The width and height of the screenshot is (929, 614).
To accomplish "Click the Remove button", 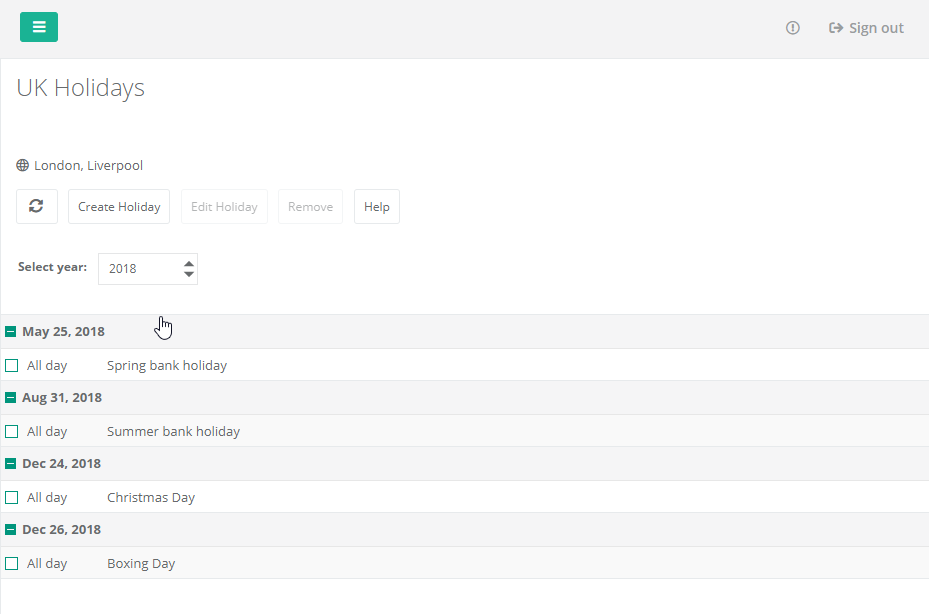I will pos(310,207).
